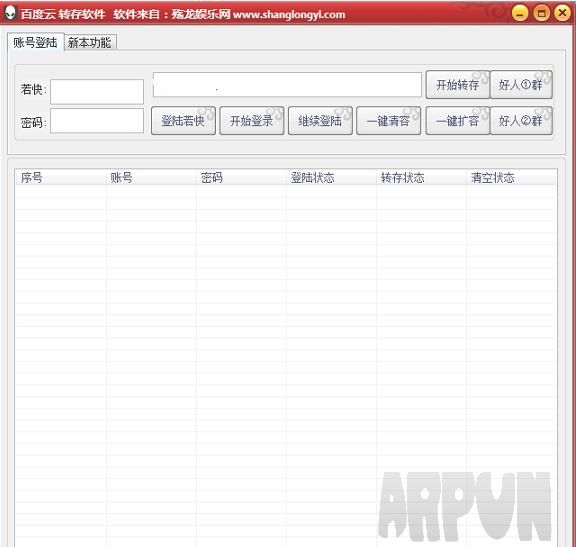Switch to the 账号登陆 tab

tap(35, 42)
